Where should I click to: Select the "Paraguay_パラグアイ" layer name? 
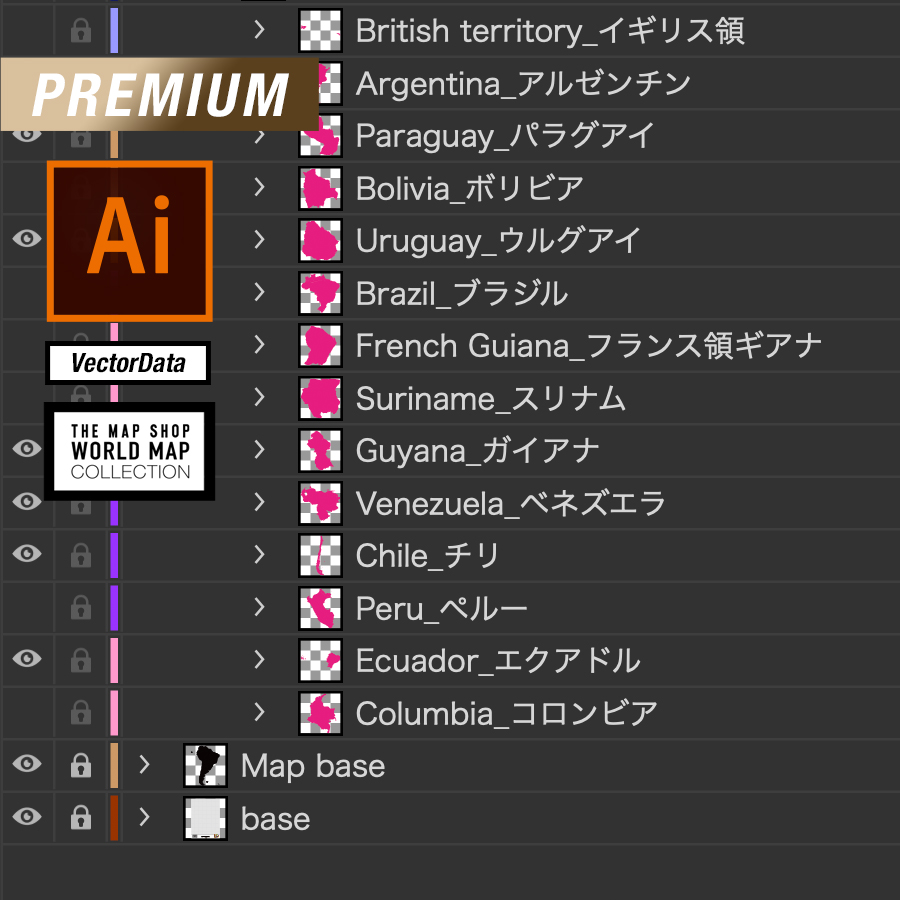tap(505, 137)
